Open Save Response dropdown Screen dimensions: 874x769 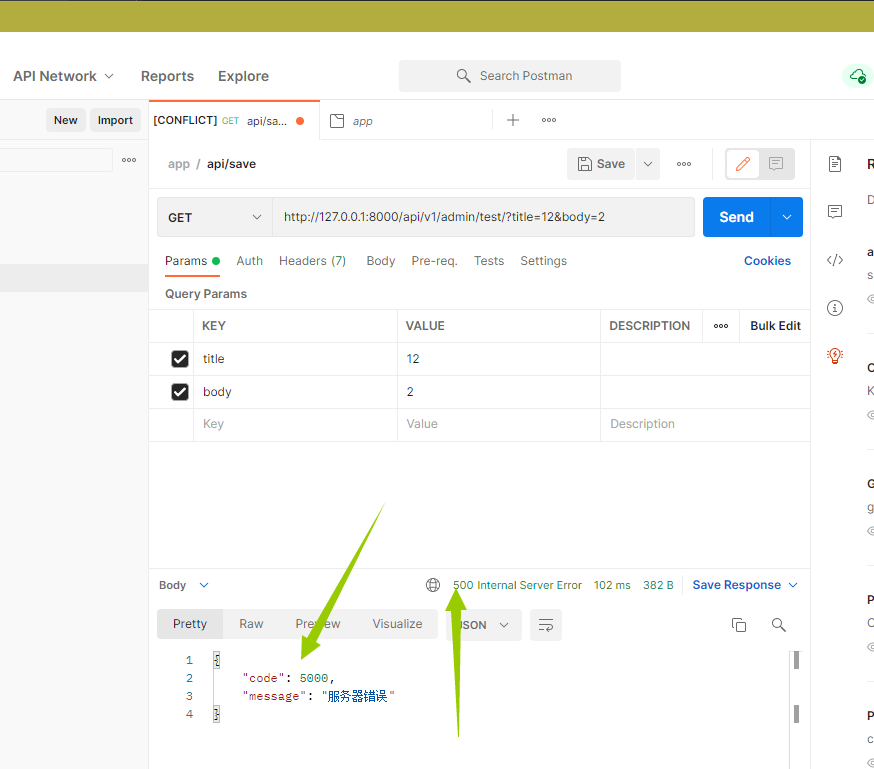745,585
